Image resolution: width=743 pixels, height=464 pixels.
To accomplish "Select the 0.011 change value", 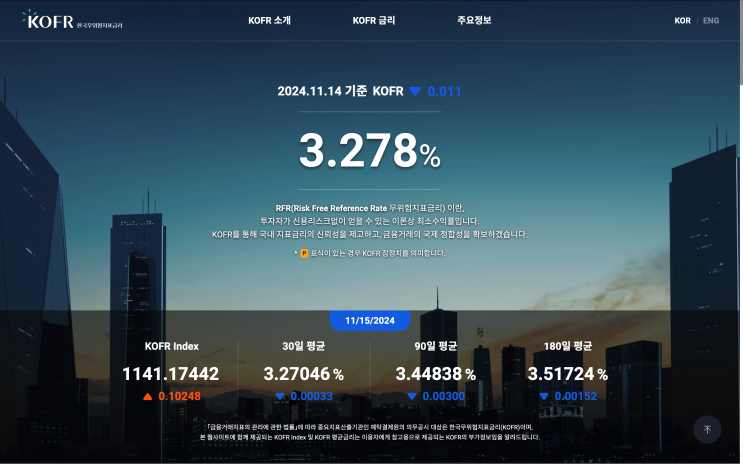I will [x=444, y=91].
